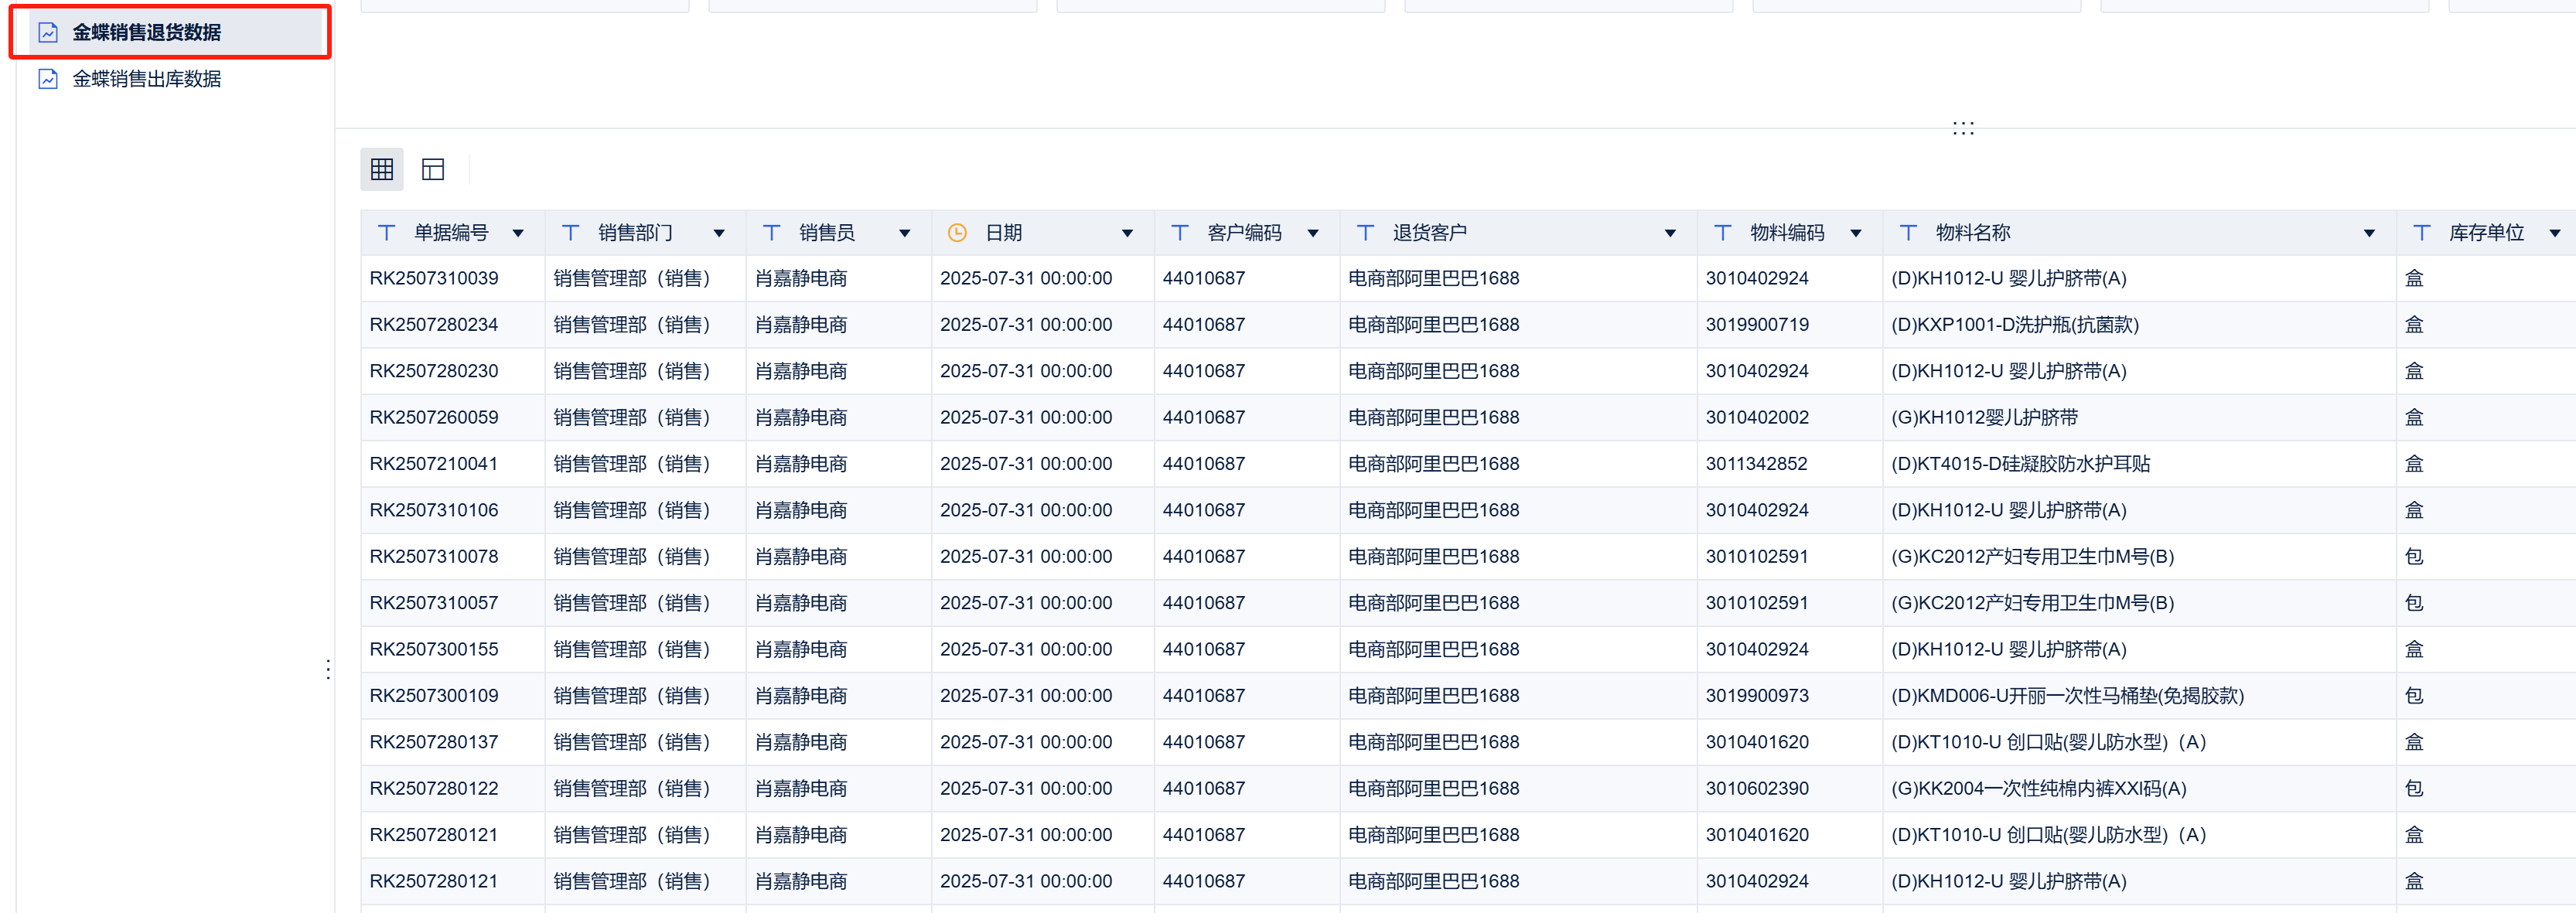Viewport: 2576px width, 913px height.
Task: Click the text-type icon of 物料编码 column
Action: [1723, 233]
